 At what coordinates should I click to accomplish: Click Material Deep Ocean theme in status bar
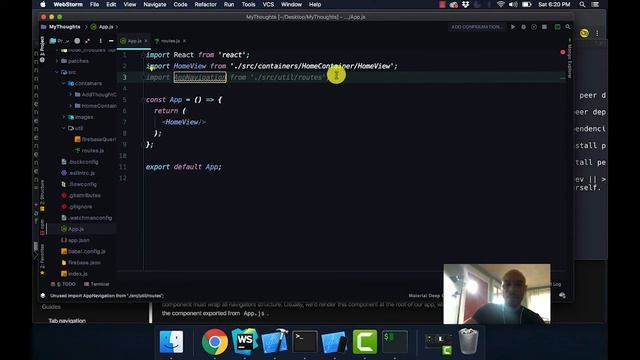[425, 296]
